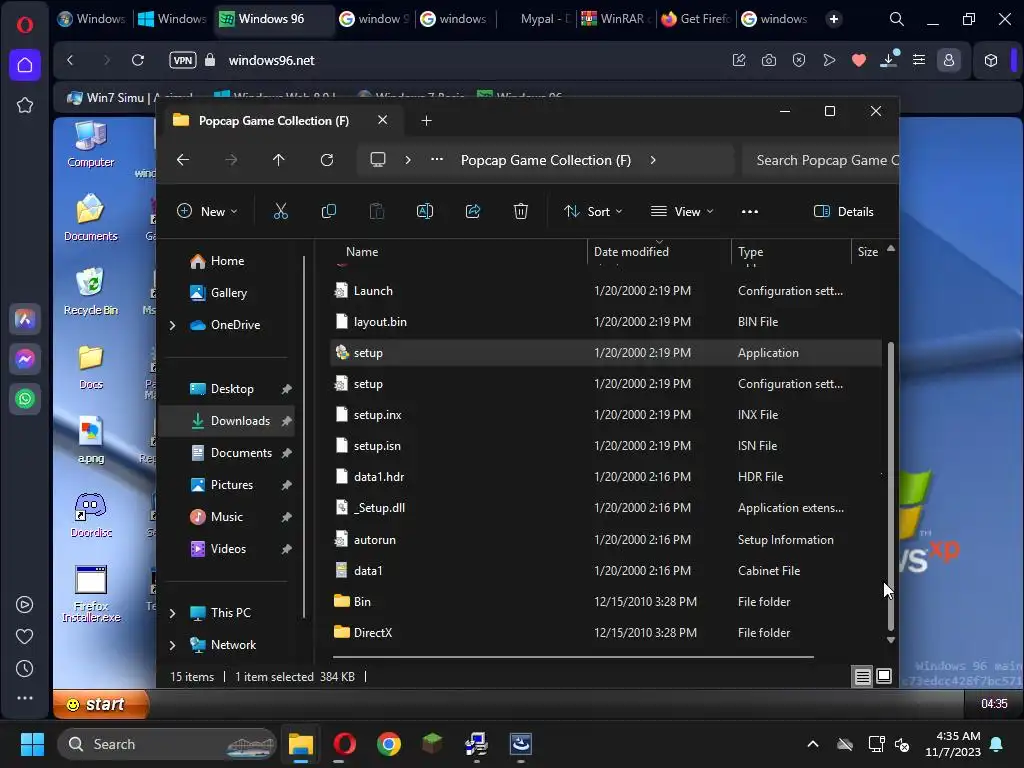The width and height of the screenshot is (1024, 768).
Task: Select the Popcap Game Collection (F) tab
Action: [274, 121]
